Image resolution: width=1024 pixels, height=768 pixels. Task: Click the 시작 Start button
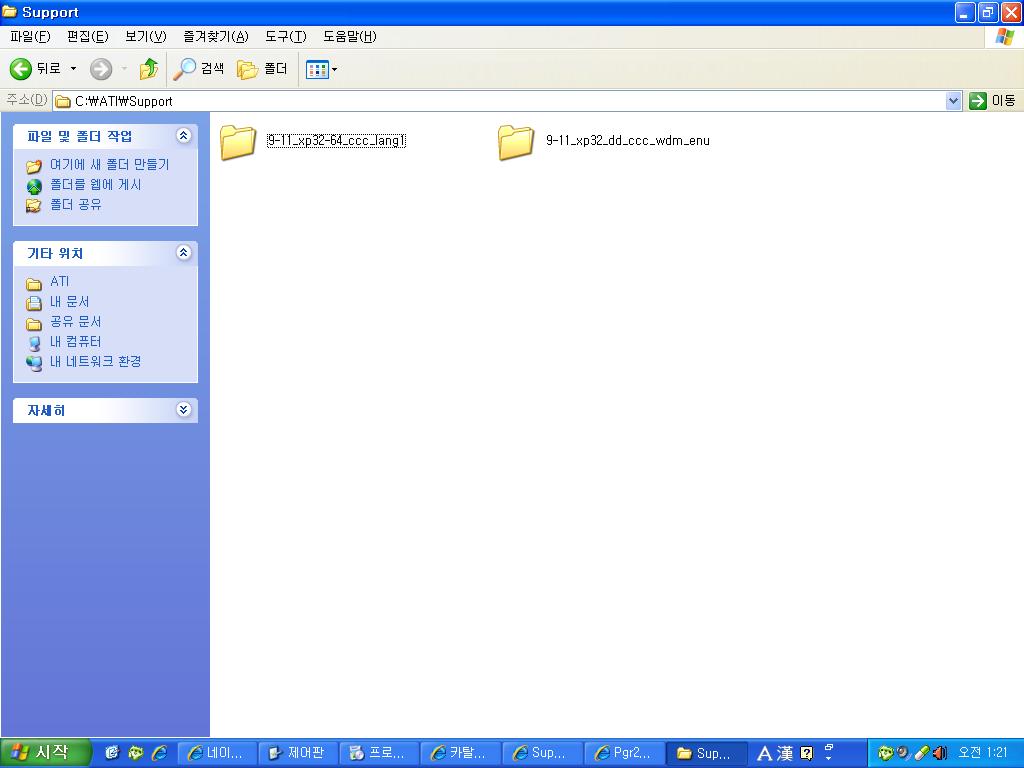pyautogui.click(x=45, y=753)
